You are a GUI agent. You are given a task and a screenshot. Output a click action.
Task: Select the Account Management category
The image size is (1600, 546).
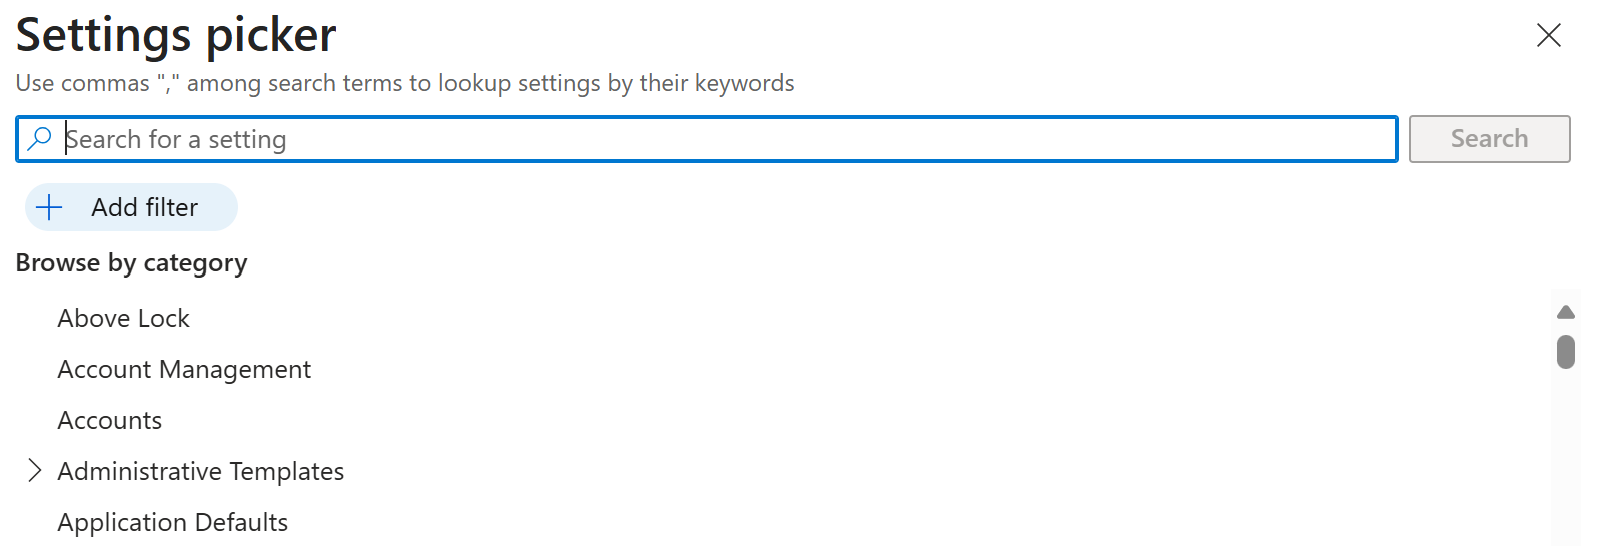pyautogui.click(x=184, y=369)
